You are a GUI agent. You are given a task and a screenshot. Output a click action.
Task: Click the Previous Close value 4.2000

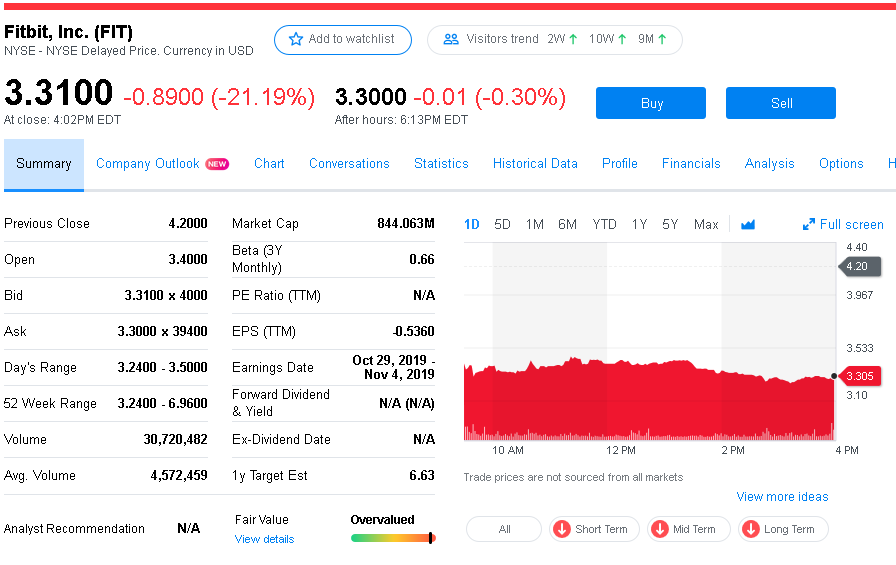click(187, 224)
